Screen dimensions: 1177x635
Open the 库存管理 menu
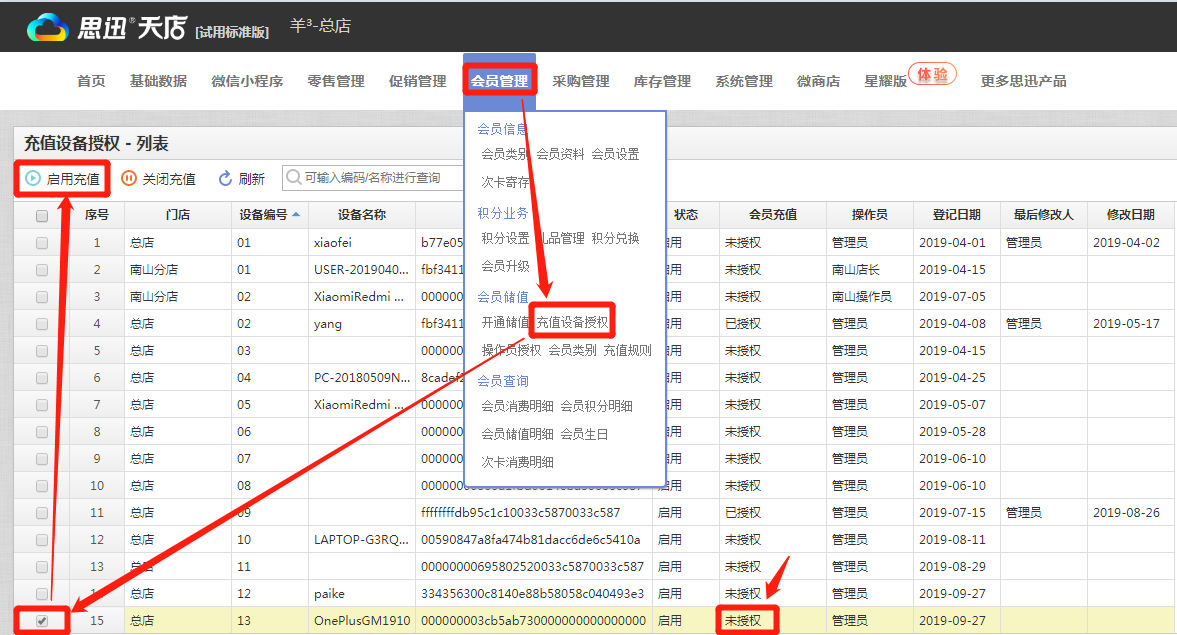[x=662, y=81]
